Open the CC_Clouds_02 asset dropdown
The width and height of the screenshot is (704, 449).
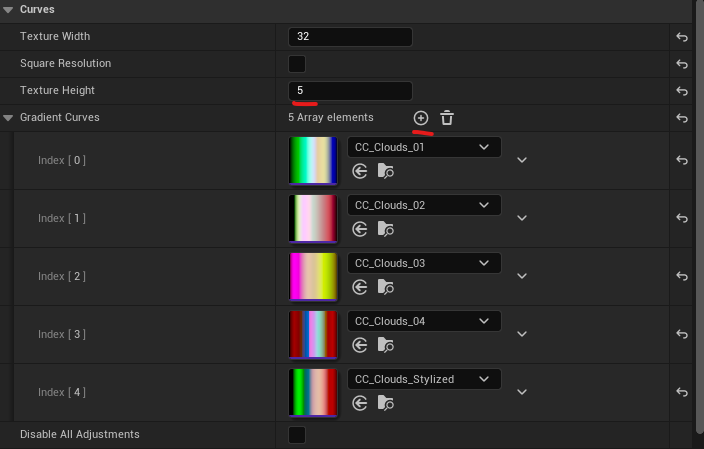tap(424, 205)
